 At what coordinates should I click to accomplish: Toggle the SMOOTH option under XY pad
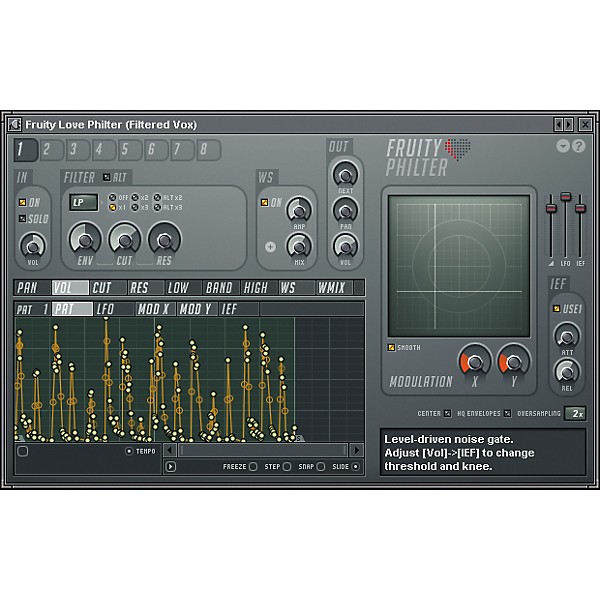click(x=391, y=347)
